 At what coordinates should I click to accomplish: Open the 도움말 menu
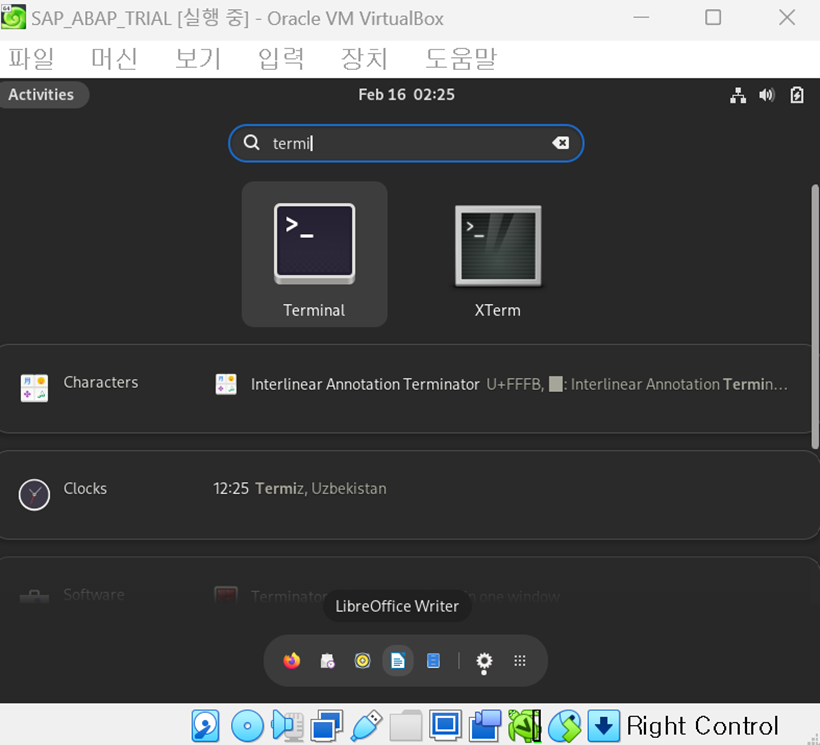click(461, 59)
